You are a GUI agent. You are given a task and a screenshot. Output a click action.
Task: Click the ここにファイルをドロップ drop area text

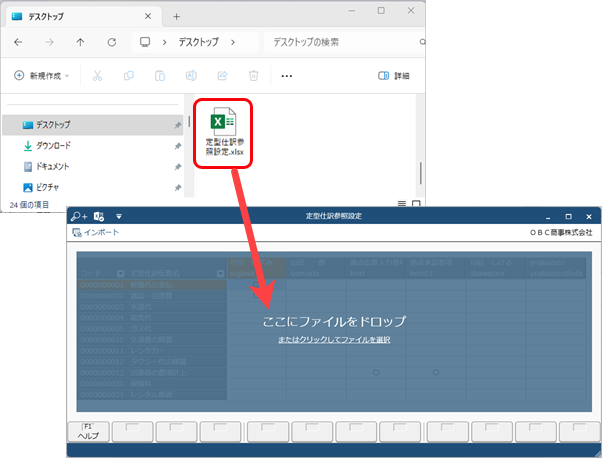(334, 321)
